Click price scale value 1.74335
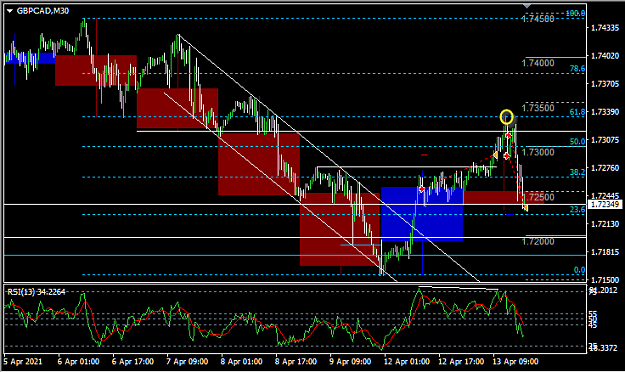 point(605,28)
